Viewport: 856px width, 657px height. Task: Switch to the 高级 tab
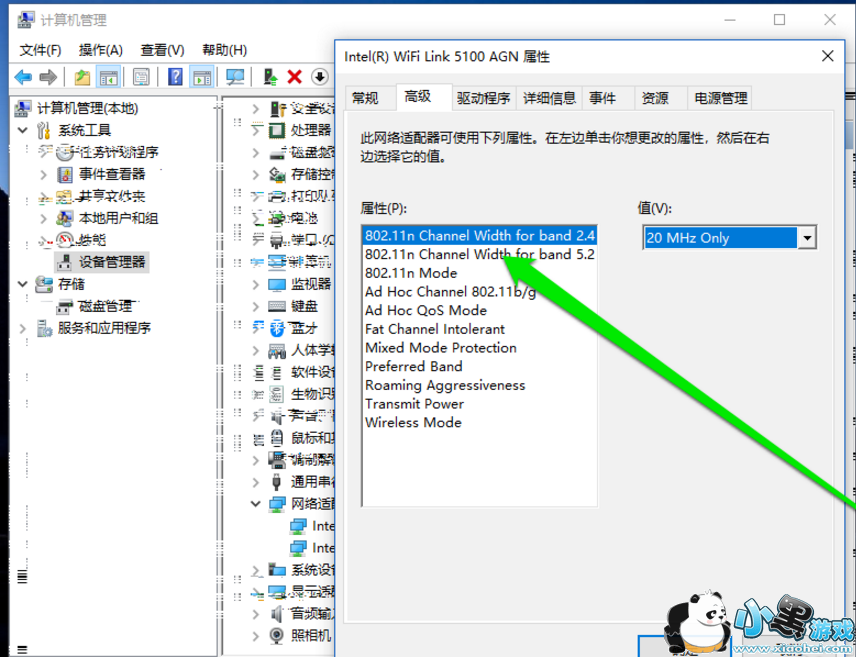[418, 97]
